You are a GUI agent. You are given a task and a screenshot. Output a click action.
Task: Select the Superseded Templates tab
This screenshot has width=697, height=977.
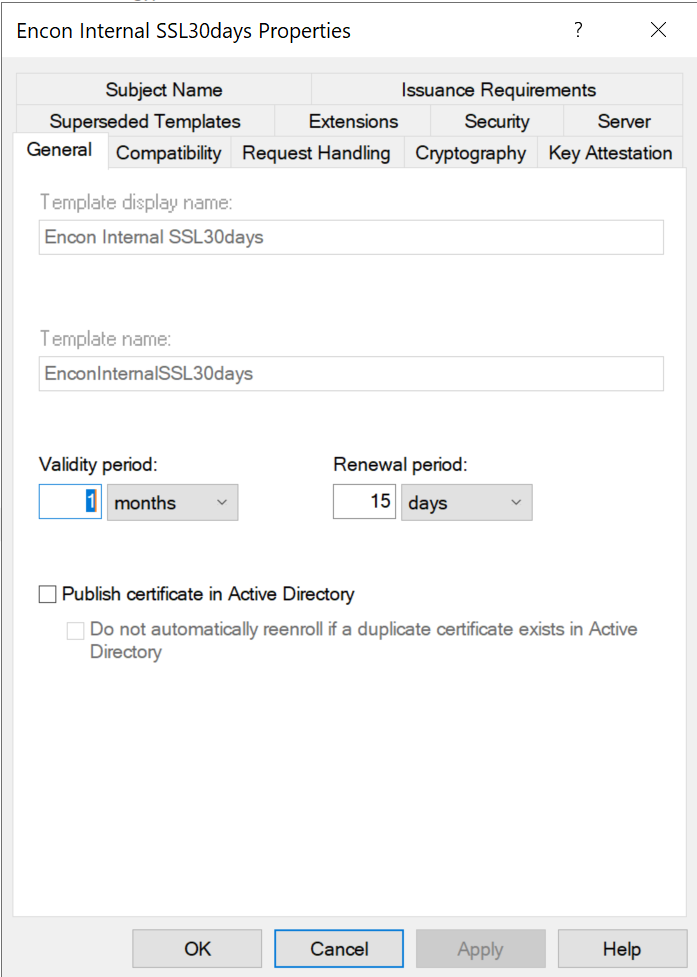pos(145,121)
